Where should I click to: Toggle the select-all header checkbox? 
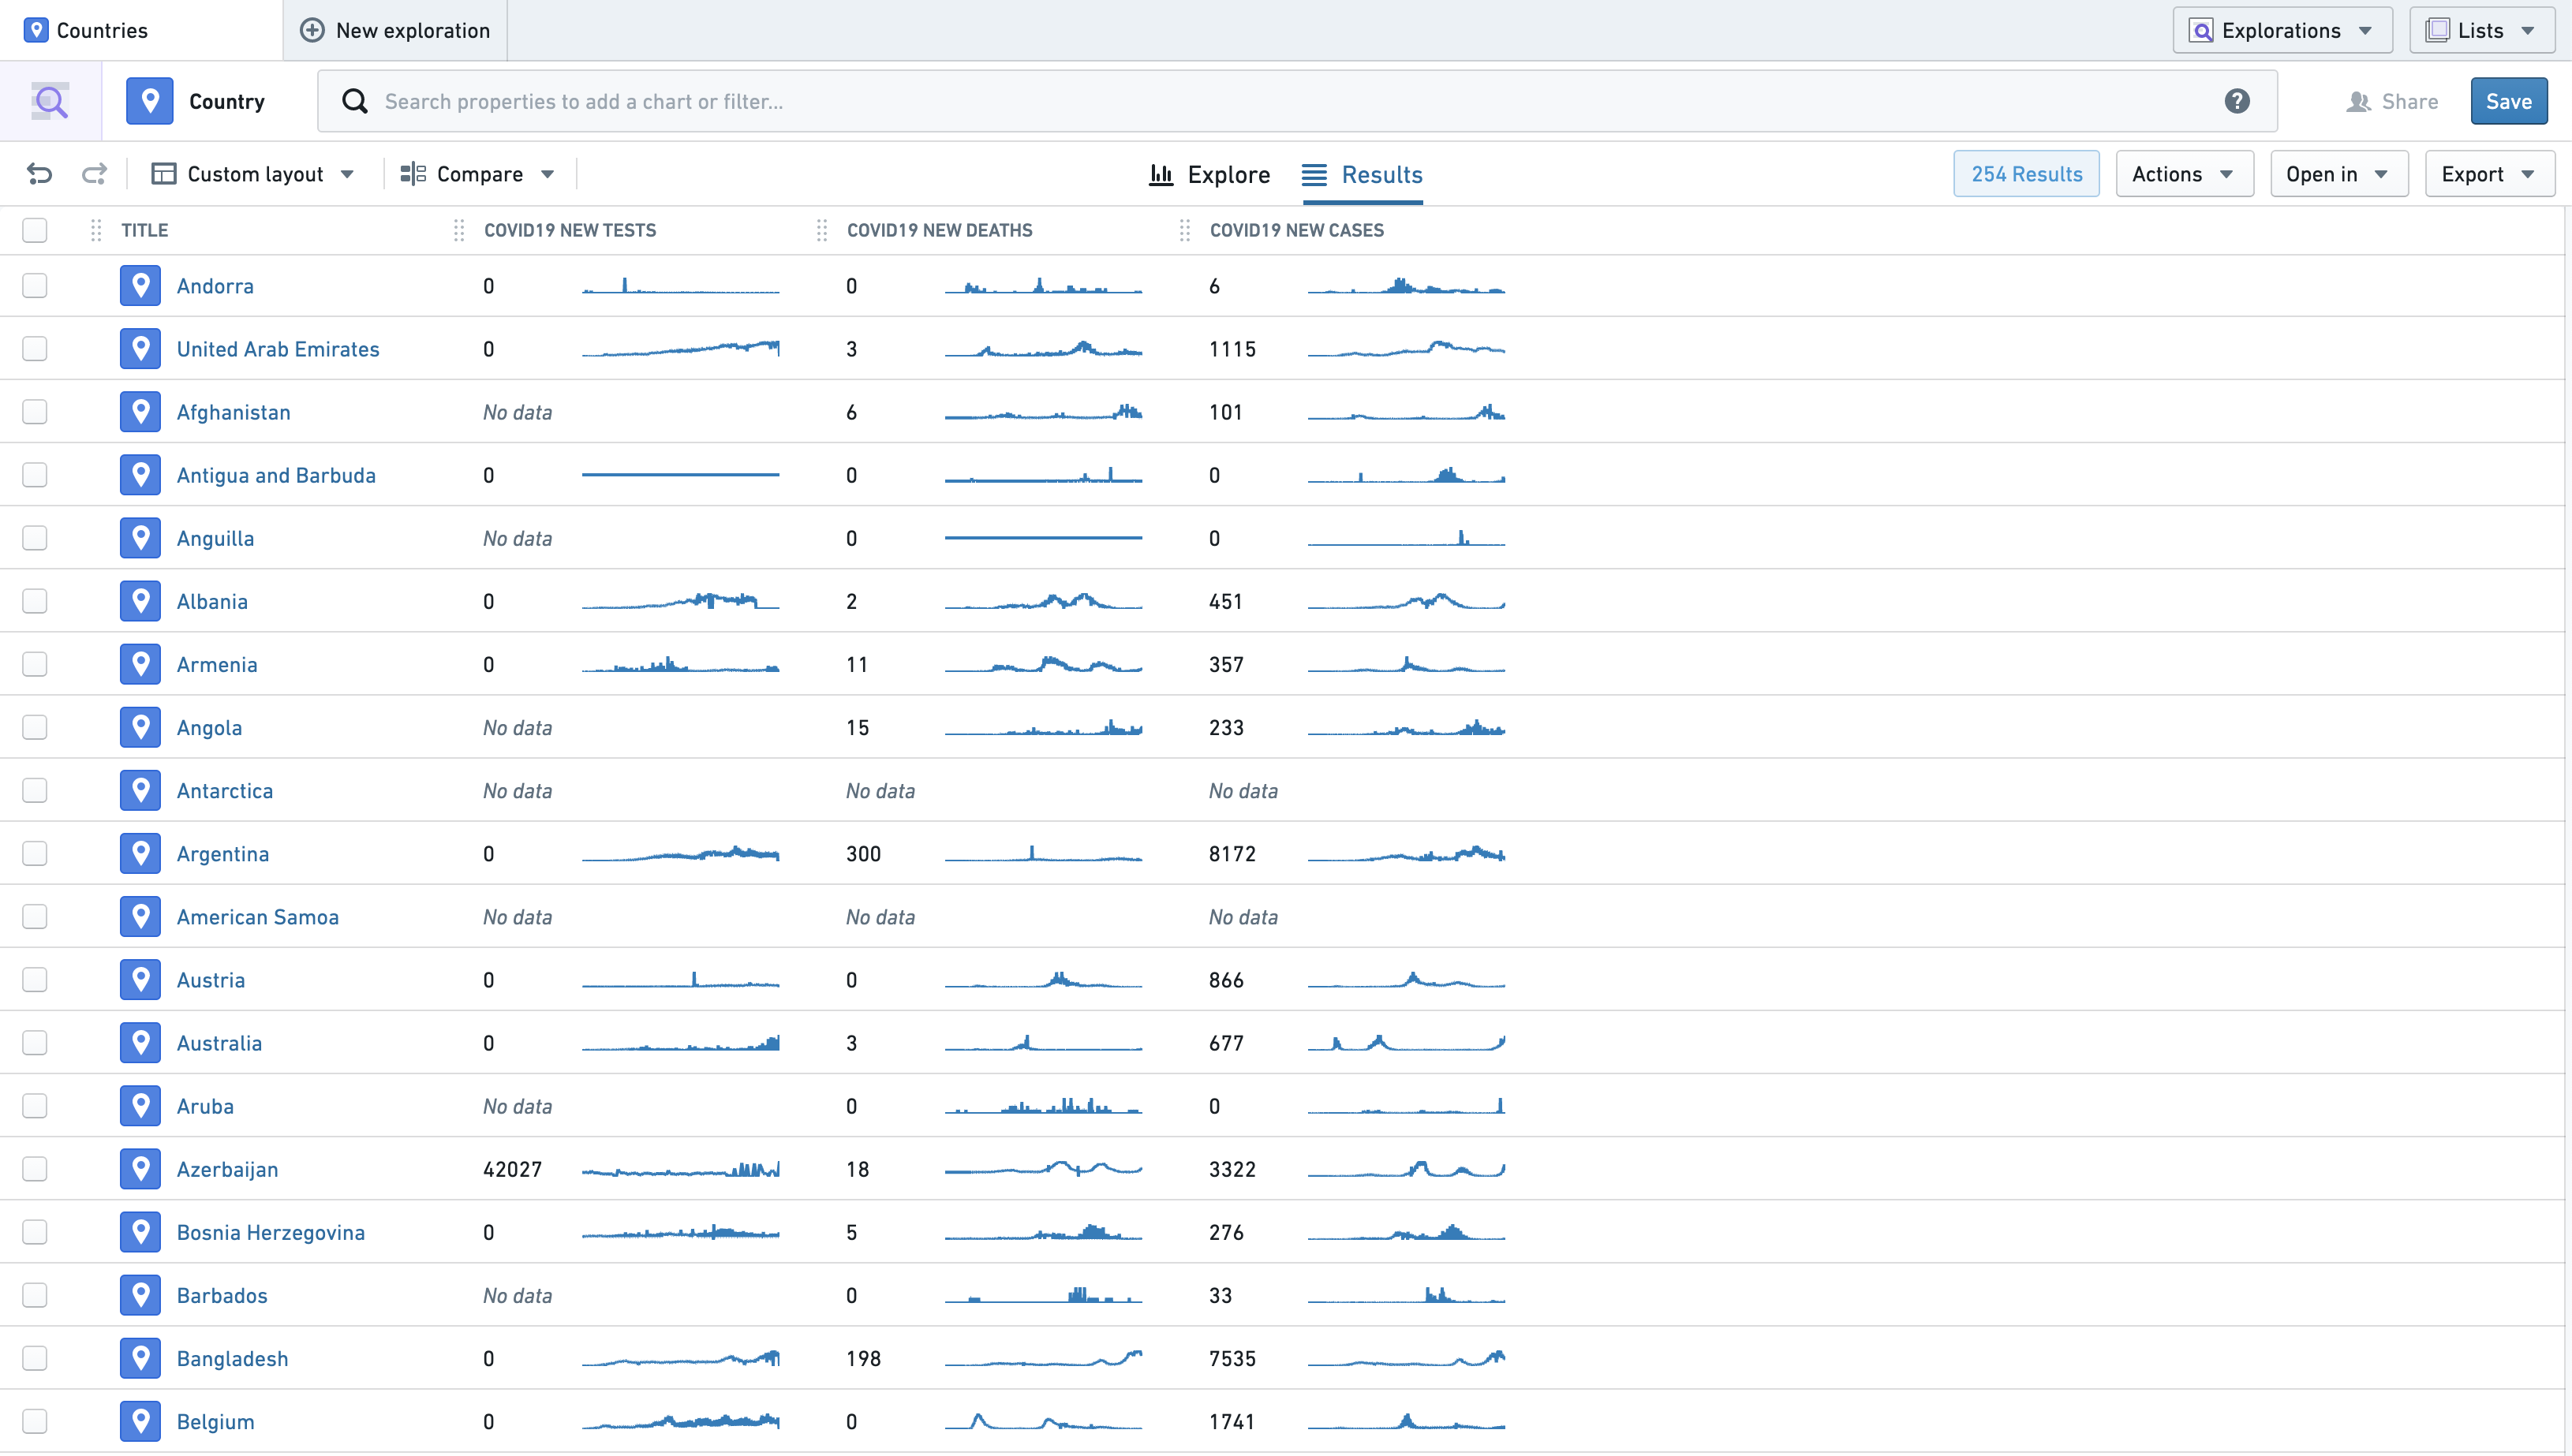[35, 230]
